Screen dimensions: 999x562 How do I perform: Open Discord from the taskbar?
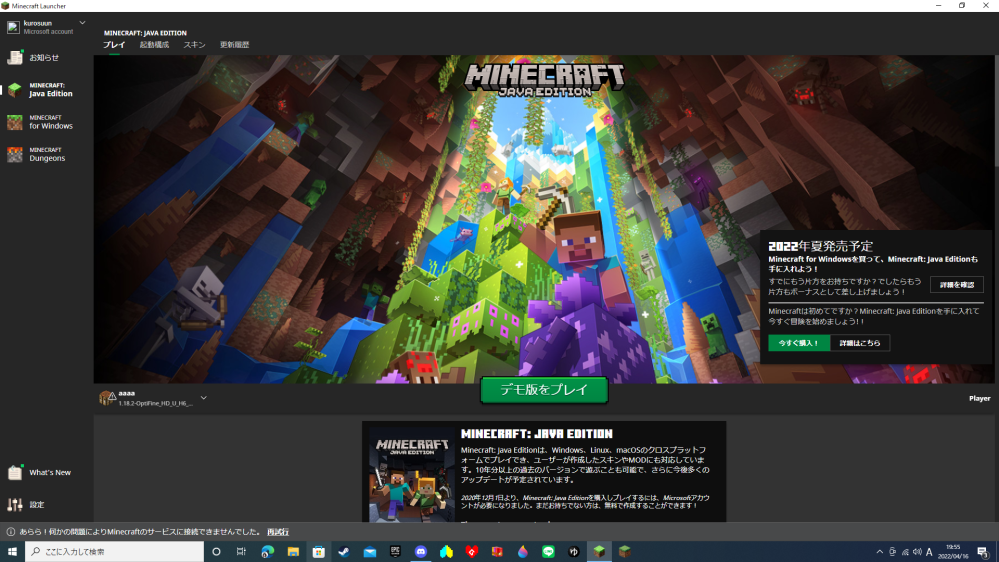[x=420, y=551]
